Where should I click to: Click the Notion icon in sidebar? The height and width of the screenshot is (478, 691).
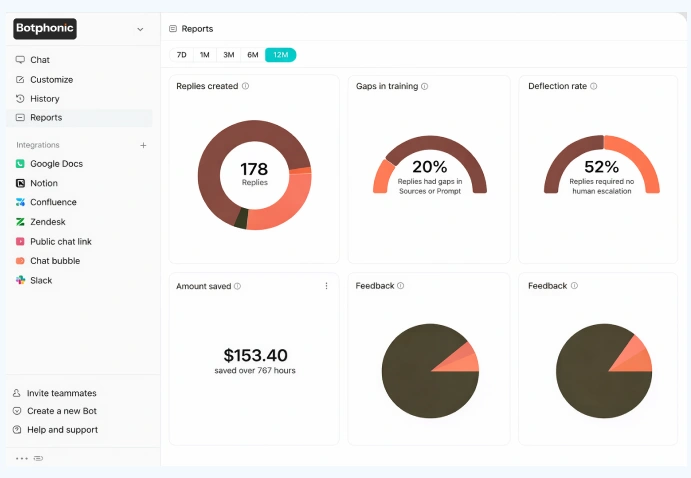pos(20,183)
